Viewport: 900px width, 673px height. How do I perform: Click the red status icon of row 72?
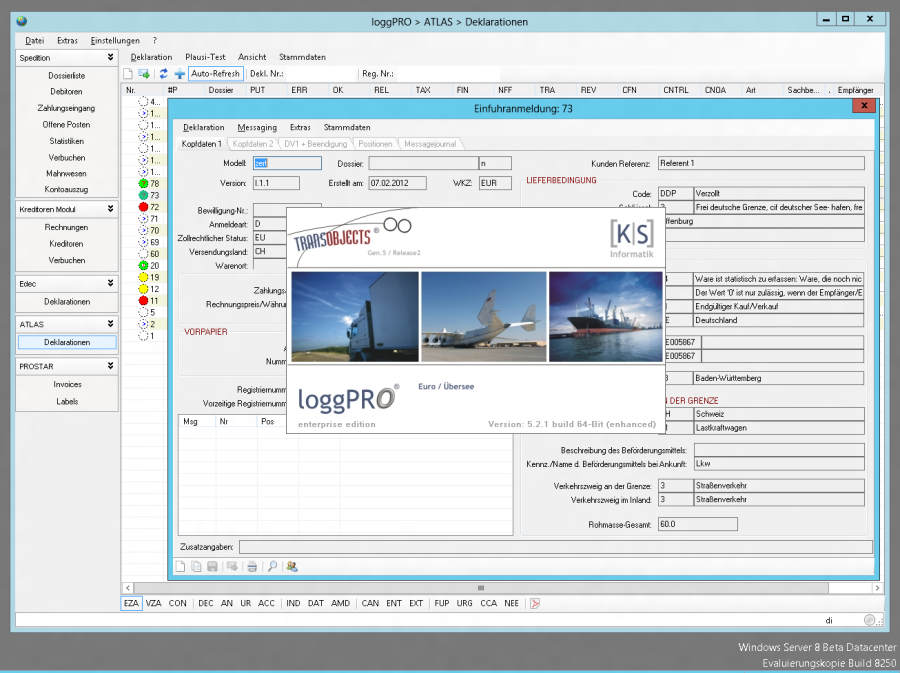[x=143, y=207]
